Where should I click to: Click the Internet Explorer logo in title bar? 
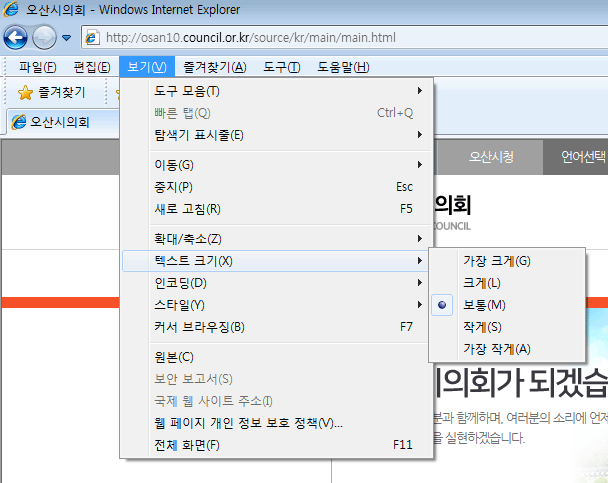click(13, 10)
